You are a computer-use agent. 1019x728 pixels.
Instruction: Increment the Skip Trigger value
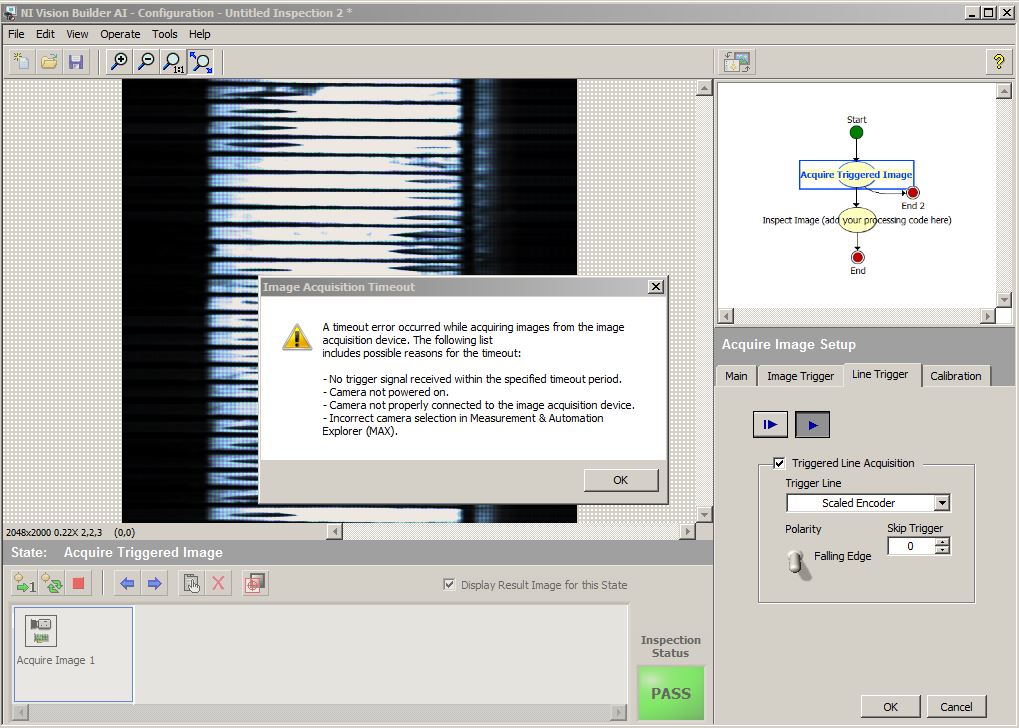click(x=942, y=541)
